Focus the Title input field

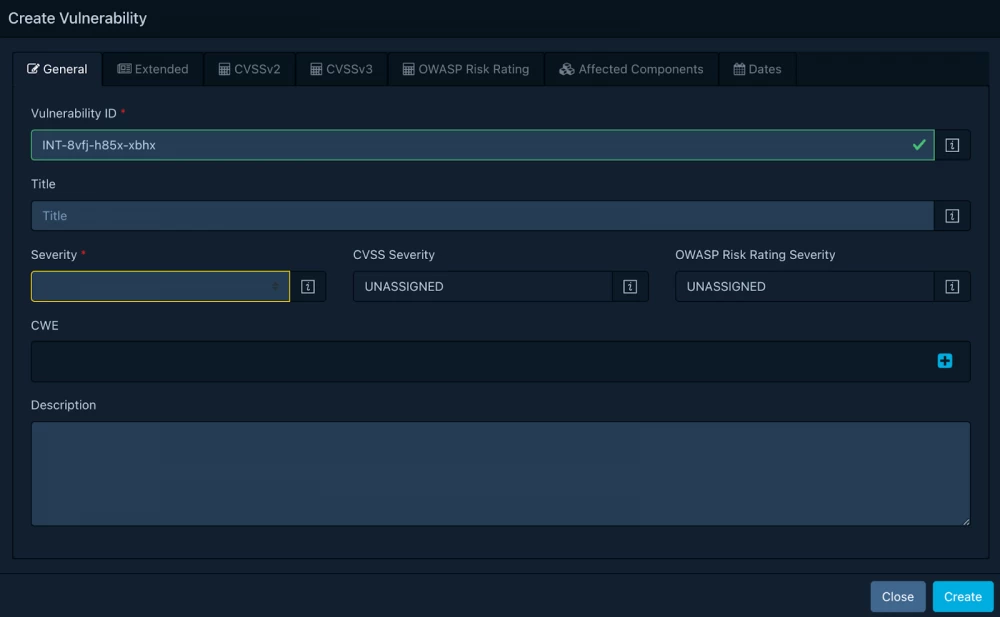(x=482, y=216)
